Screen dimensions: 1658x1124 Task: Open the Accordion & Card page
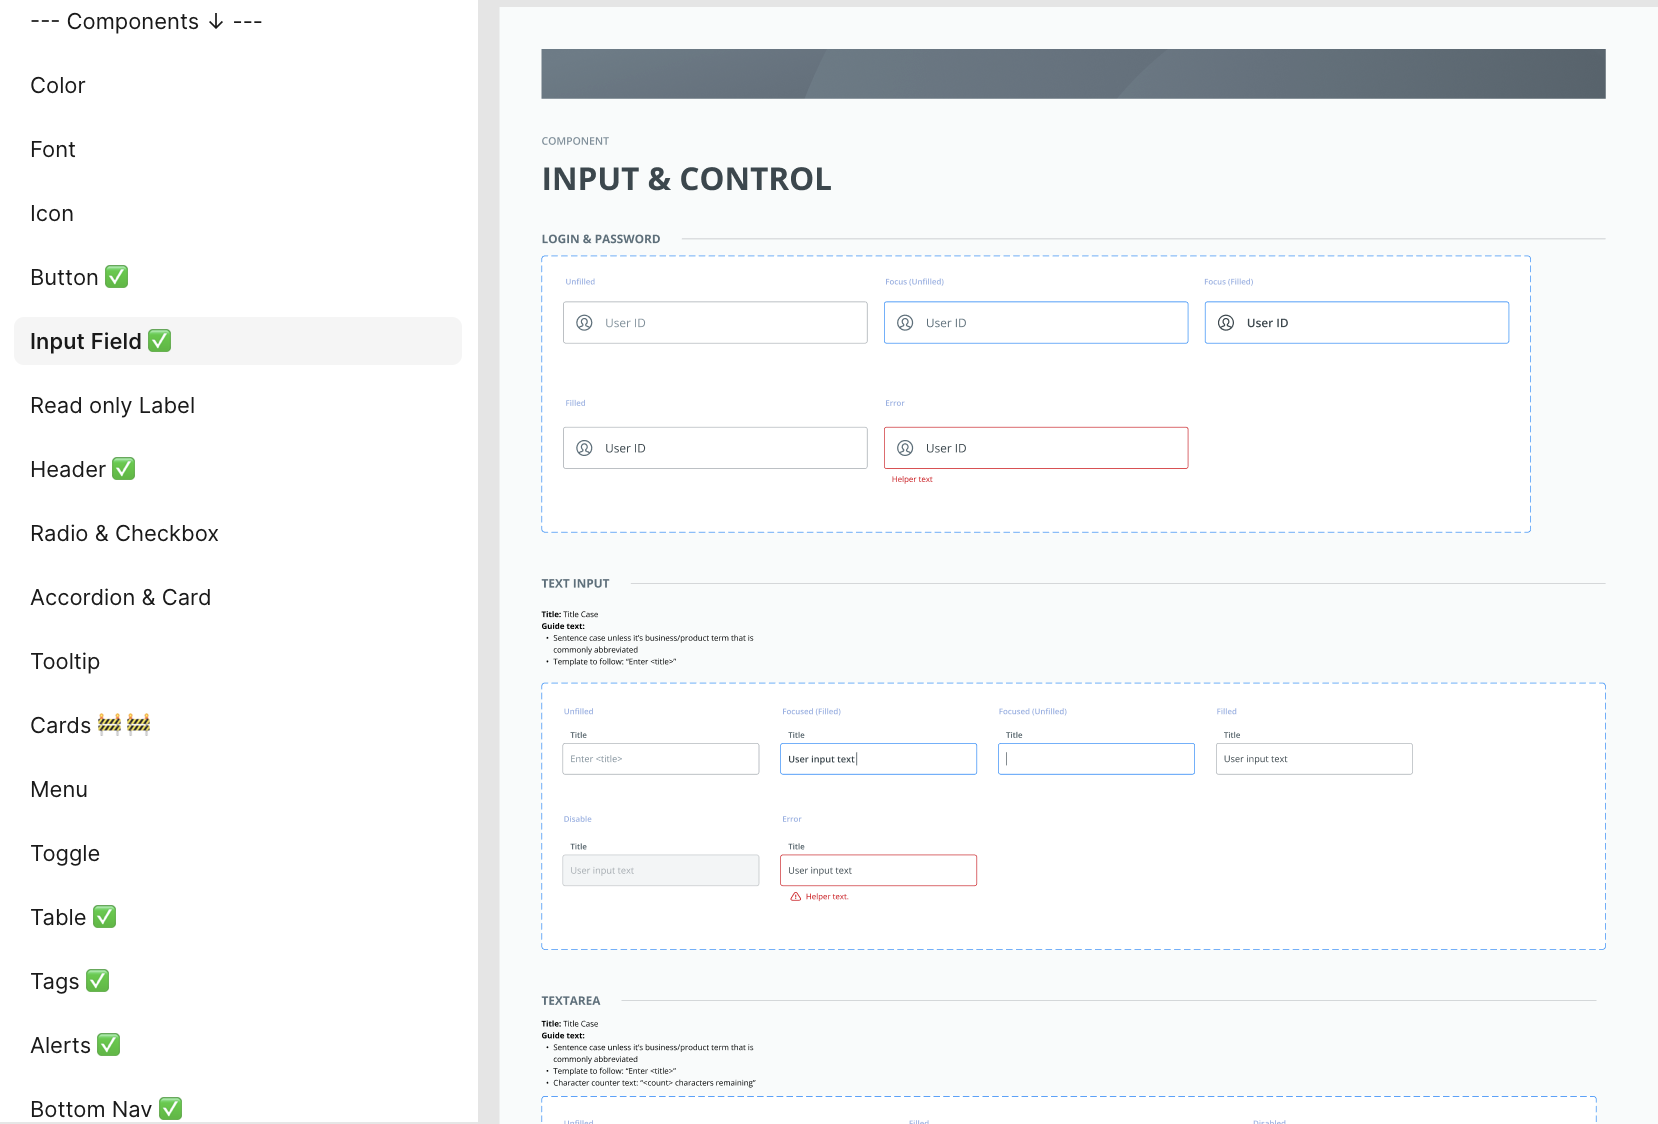point(120,597)
